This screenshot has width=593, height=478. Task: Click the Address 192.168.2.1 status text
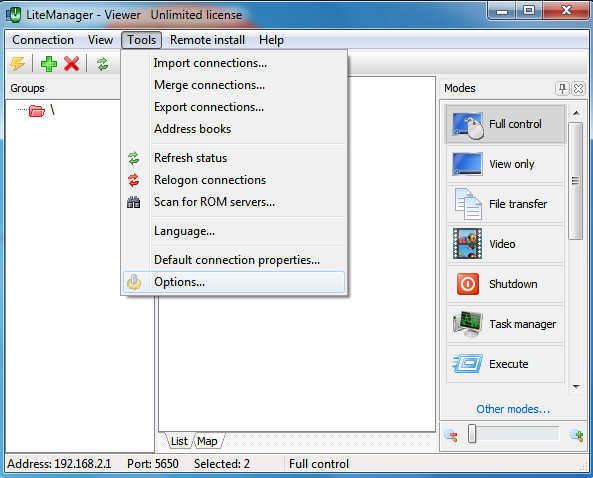(x=59, y=464)
